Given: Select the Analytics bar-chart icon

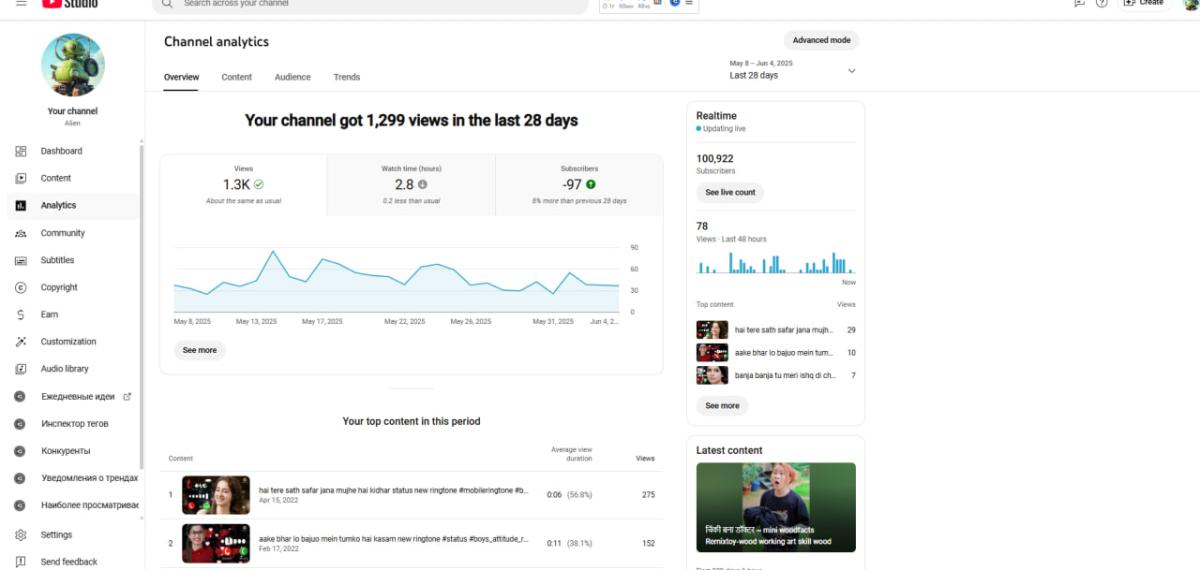Looking at the screenshot, I should click(21, 205).
